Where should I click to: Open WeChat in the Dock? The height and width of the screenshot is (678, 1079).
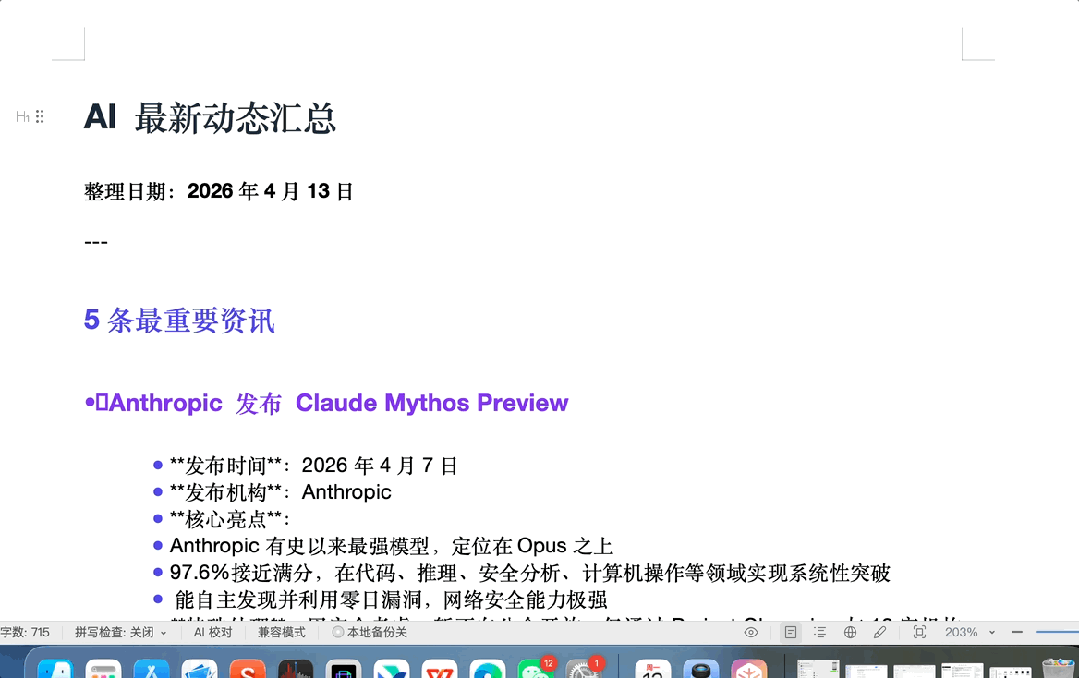pyautogui.click(x=536, y=669)
